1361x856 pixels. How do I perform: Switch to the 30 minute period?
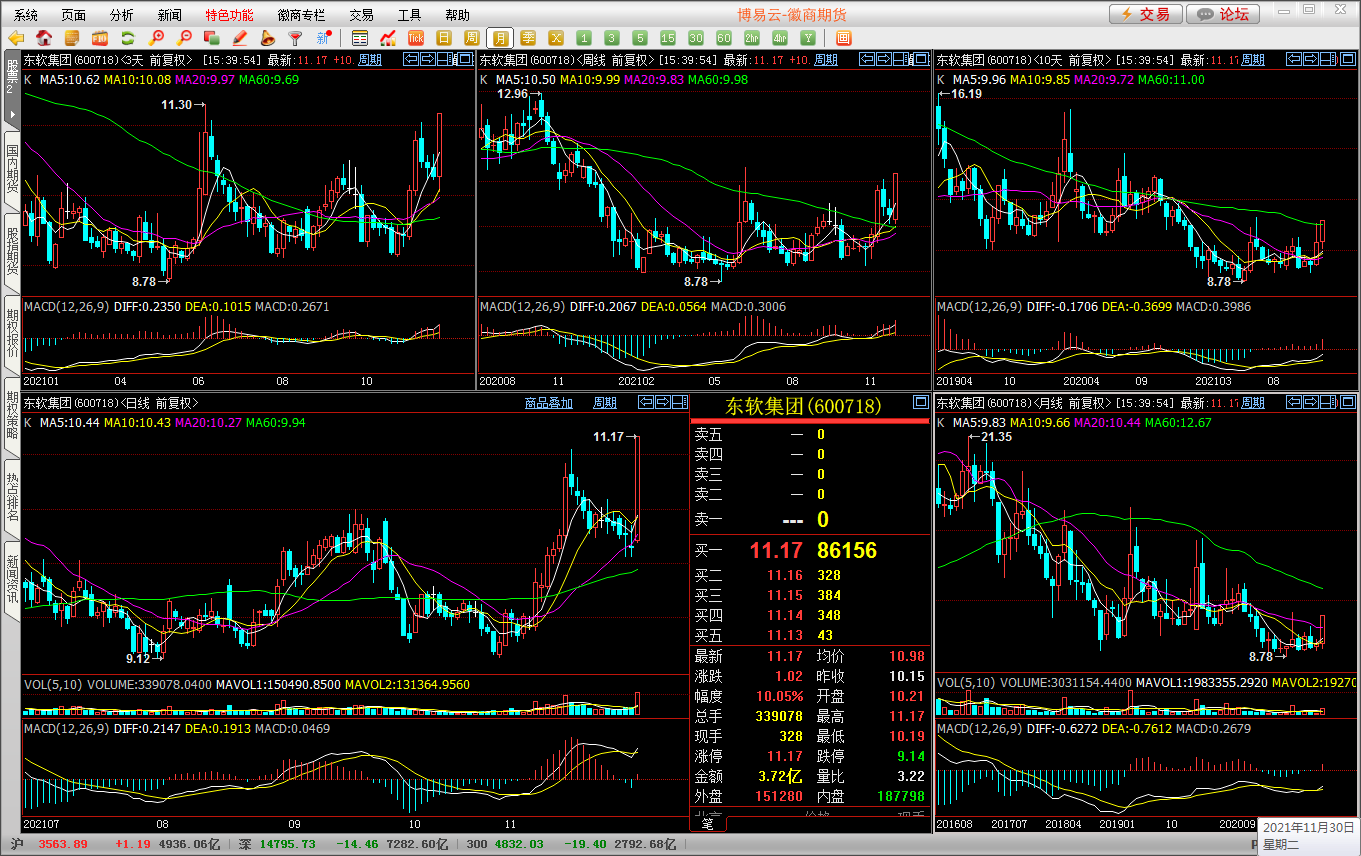tap(696, 38)
